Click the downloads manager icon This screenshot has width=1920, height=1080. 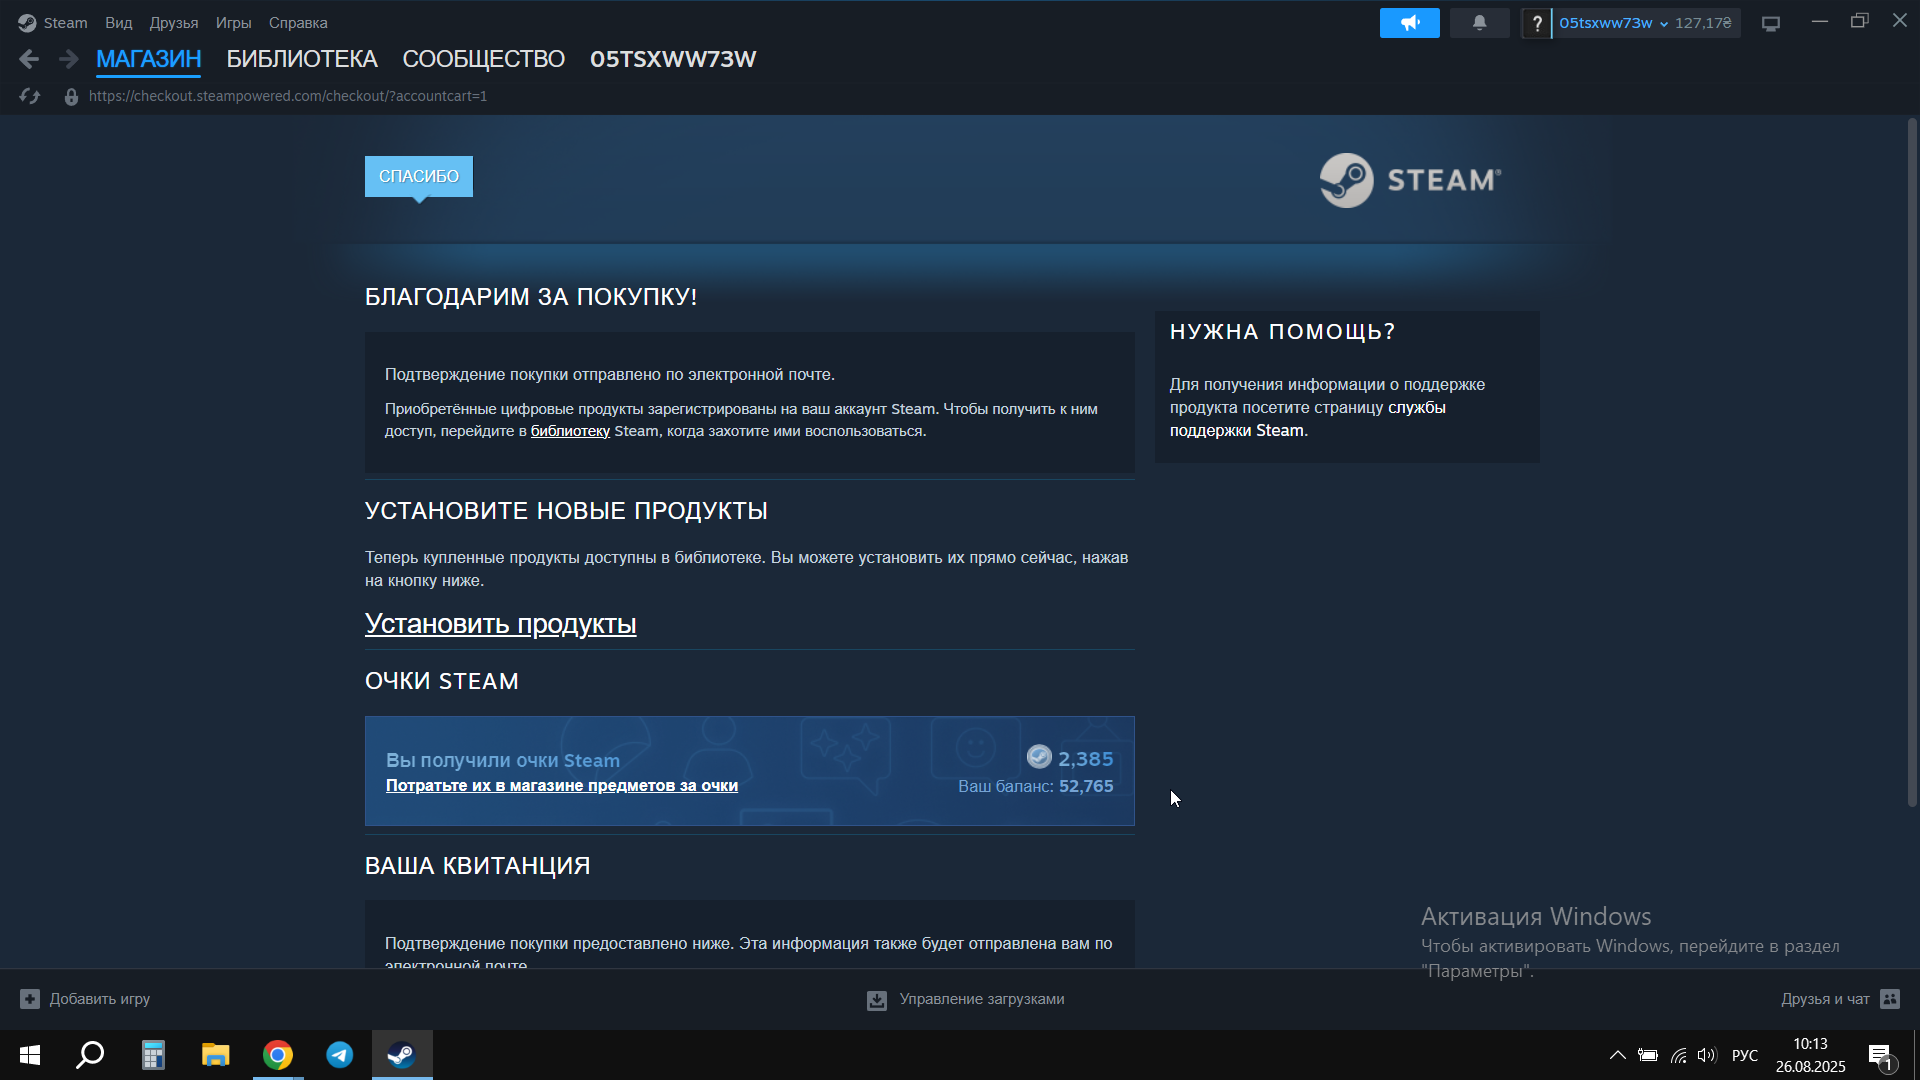877,1000
